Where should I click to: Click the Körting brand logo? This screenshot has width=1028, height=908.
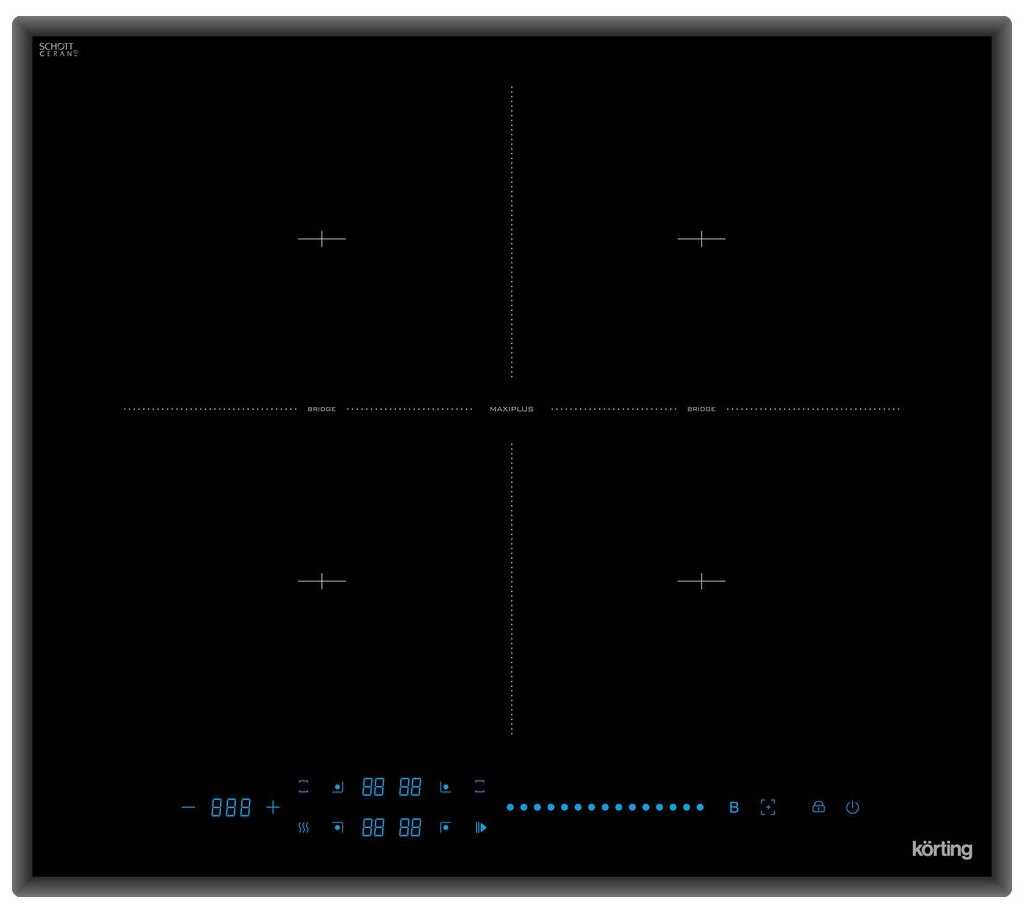[941, 850]
